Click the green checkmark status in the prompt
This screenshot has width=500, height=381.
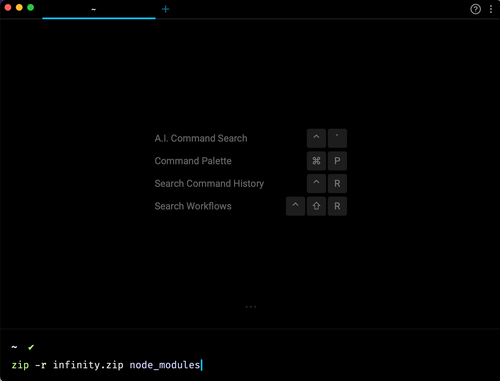tap(31, 347)
